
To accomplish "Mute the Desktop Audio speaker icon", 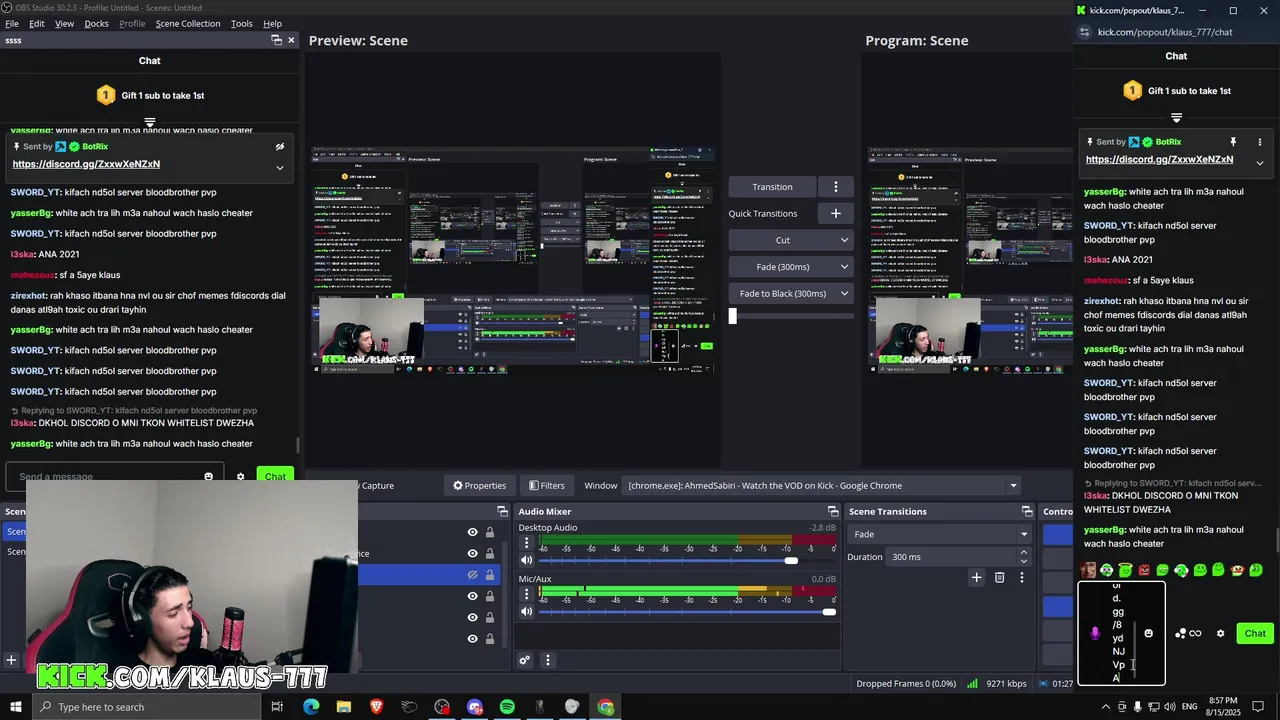I will (x=527, y=560).
